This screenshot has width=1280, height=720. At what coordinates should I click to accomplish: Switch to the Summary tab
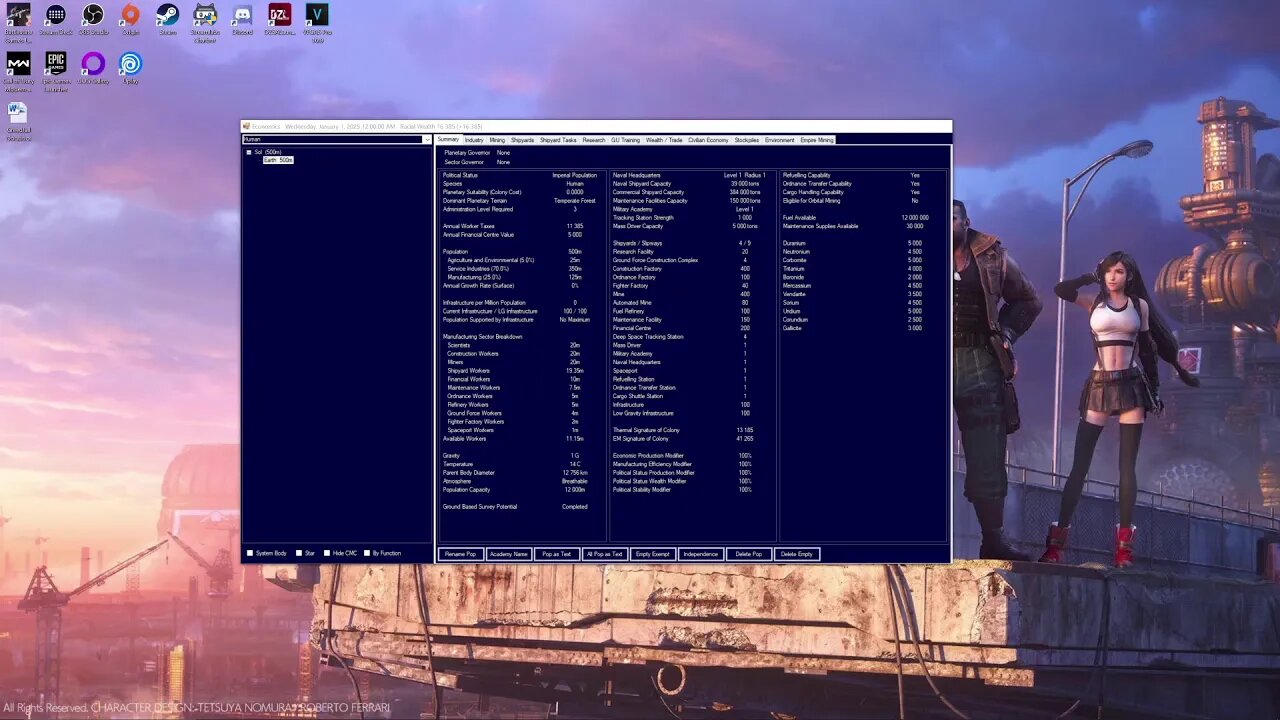(449, 140)
